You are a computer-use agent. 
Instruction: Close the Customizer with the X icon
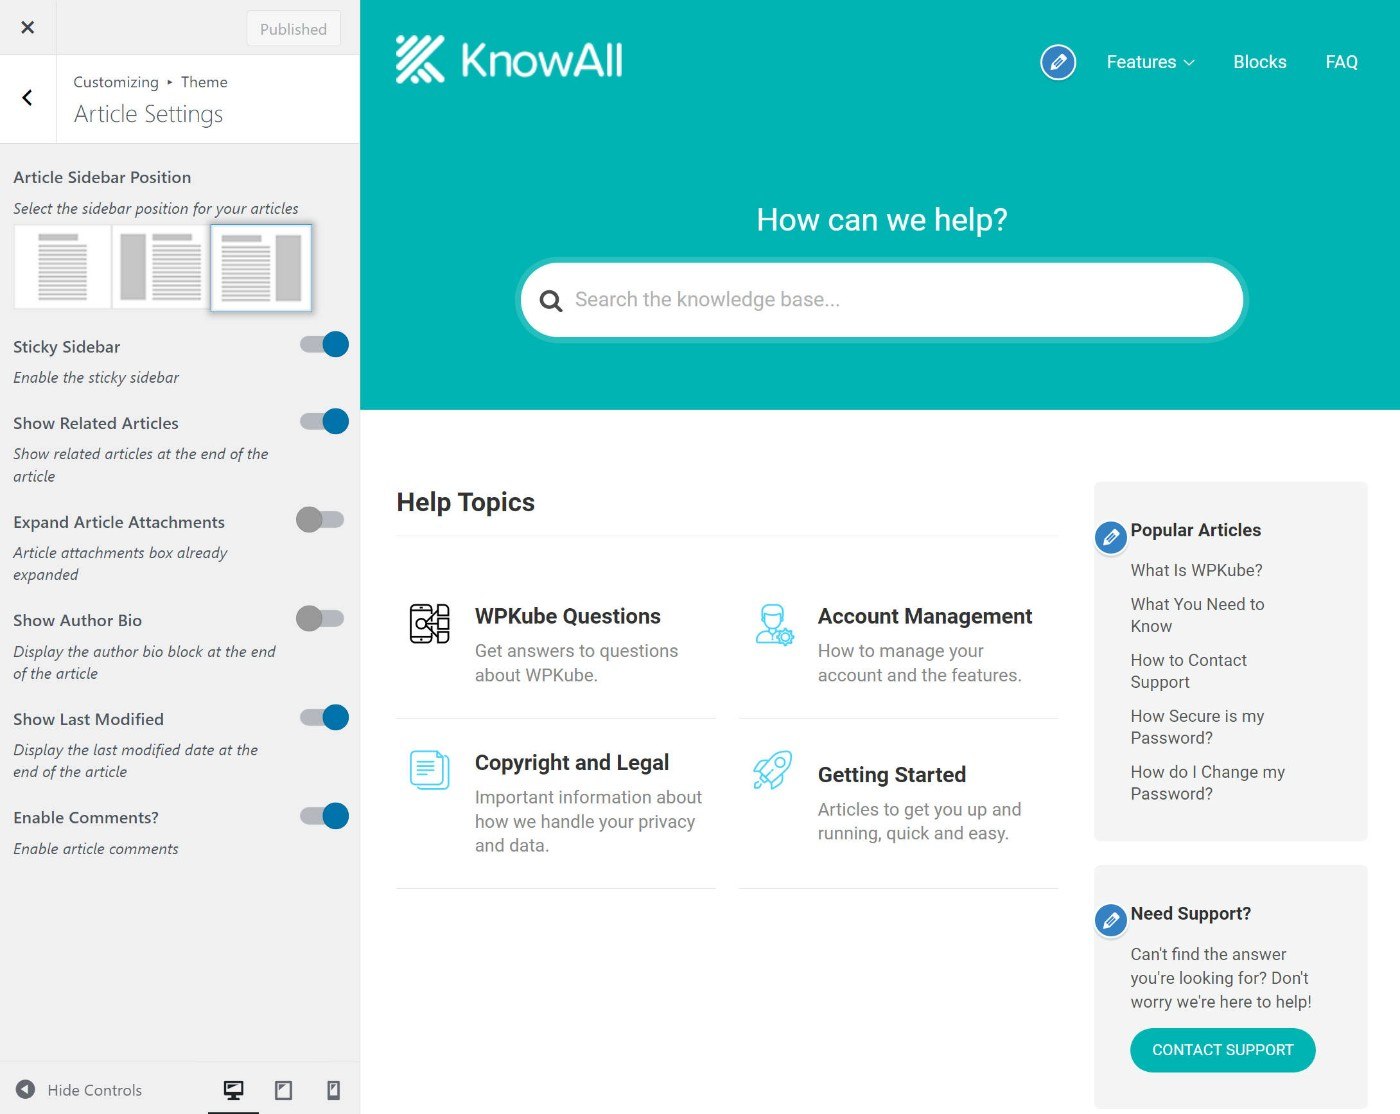tap(28, 27)
